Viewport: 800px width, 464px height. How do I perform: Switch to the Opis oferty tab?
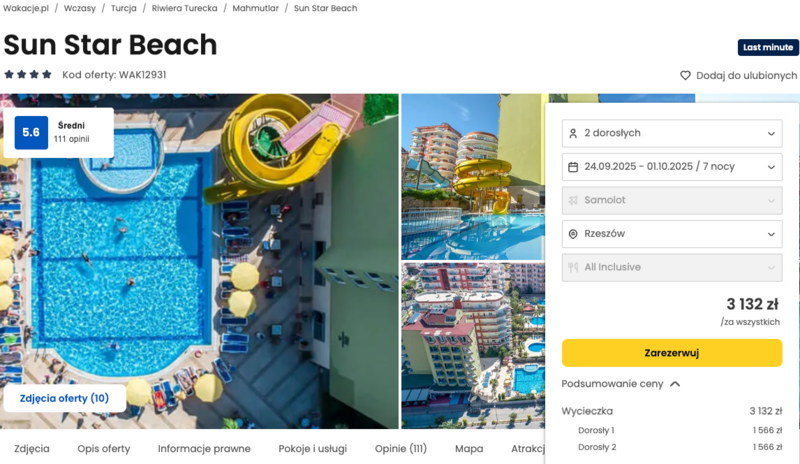coord(104,449)
